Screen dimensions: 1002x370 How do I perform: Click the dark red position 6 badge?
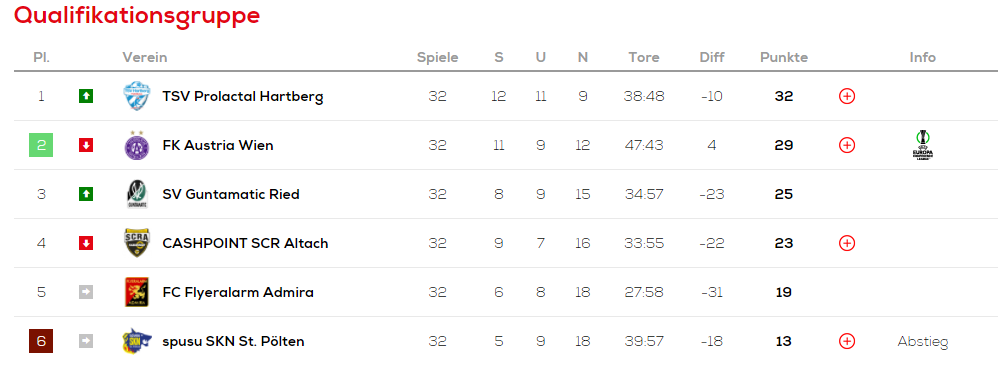[x=41, y=341]
